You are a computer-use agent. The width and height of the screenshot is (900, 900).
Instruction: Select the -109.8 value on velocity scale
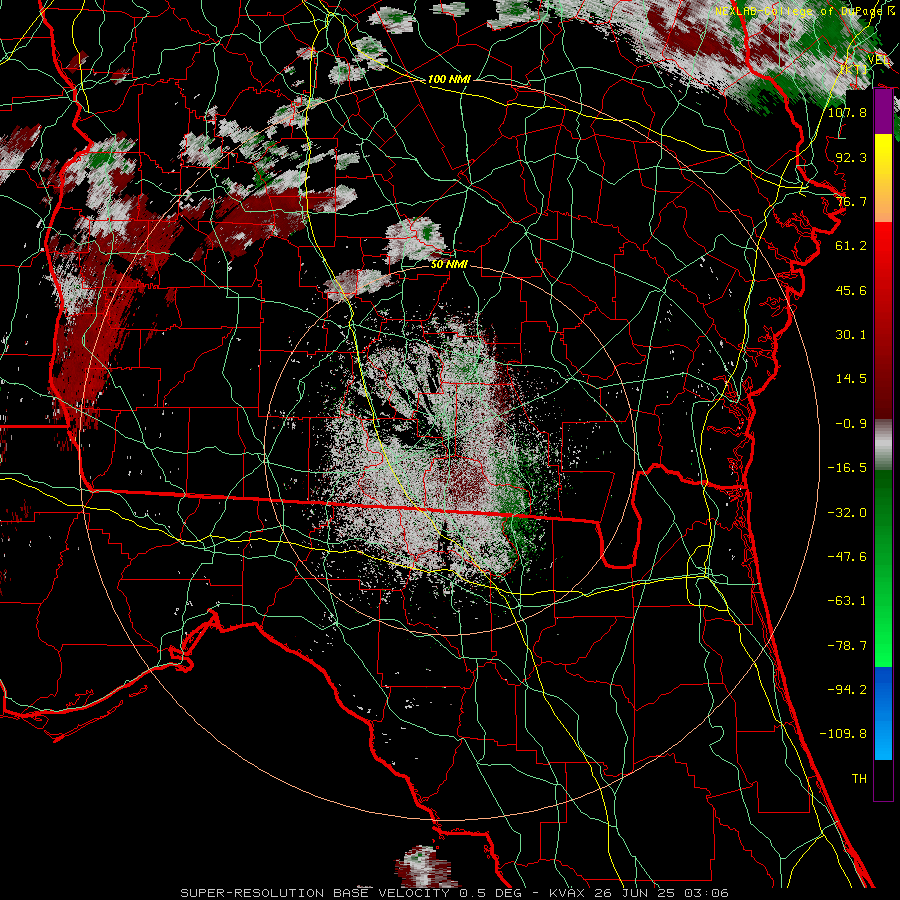(843, 734)
